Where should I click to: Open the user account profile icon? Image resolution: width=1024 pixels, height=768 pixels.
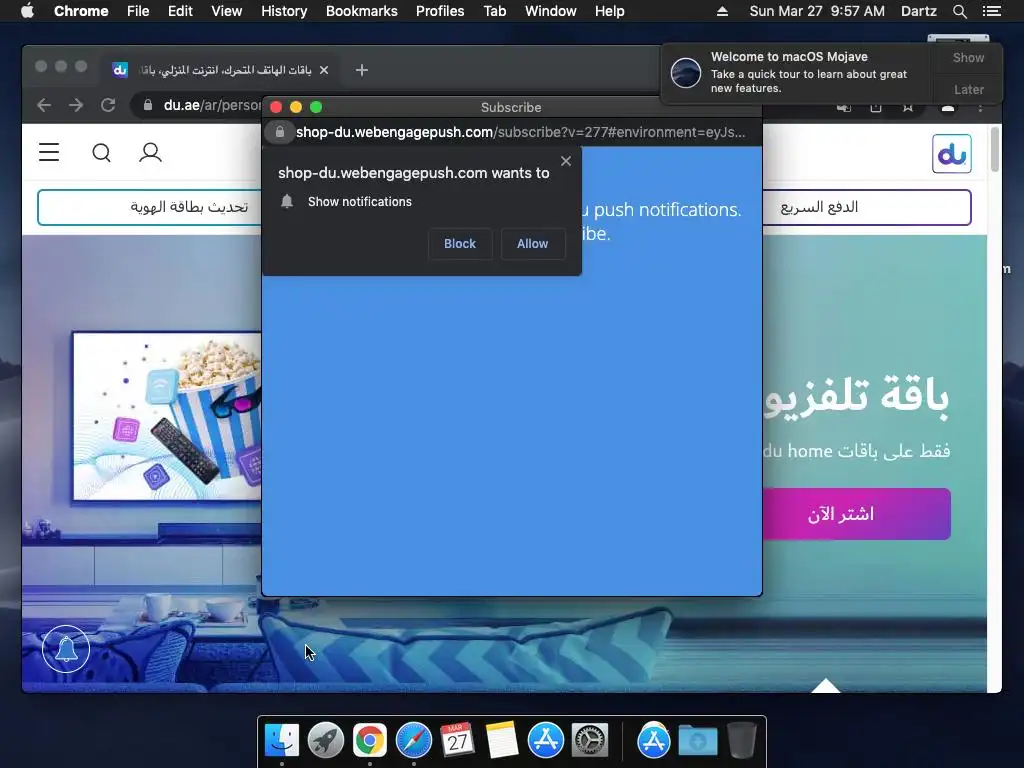(x=150, y=152)
